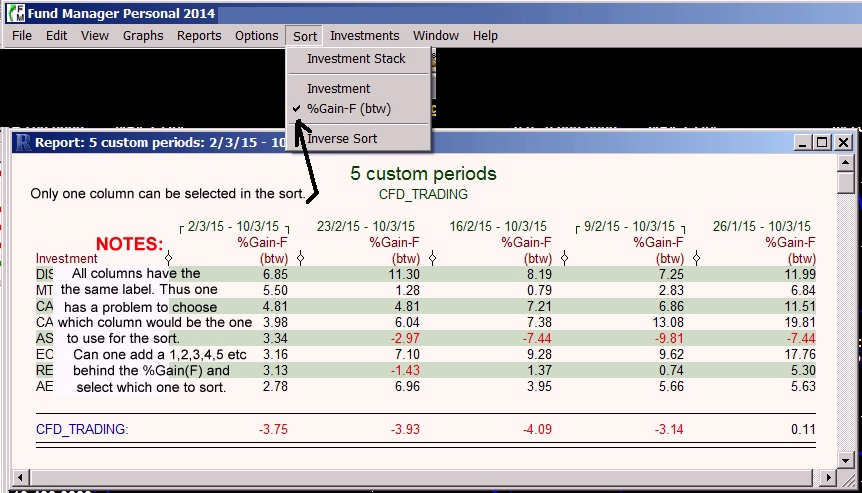Choose Investment Stack in Sort menu
This screenshot has height=493, width=862.
coord(358,59)
